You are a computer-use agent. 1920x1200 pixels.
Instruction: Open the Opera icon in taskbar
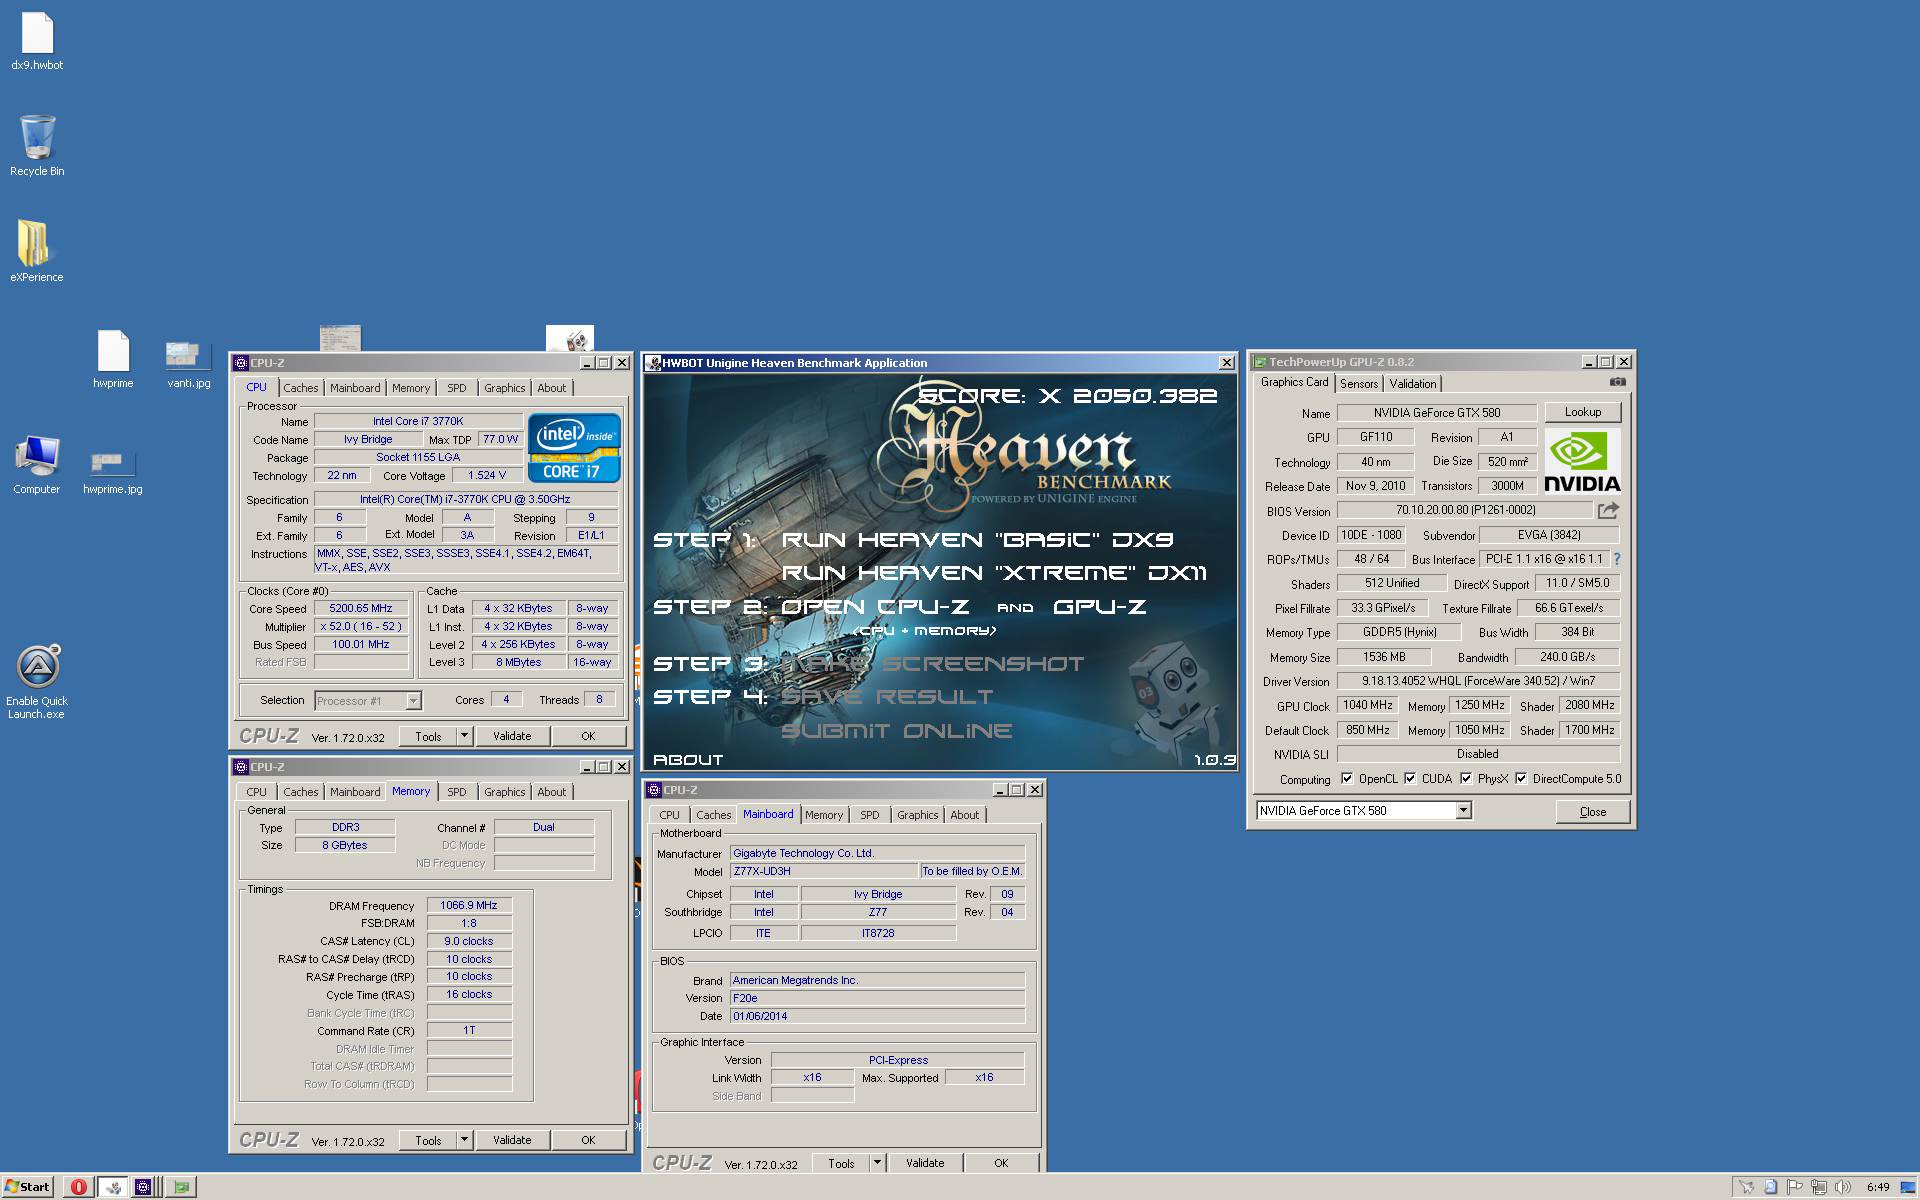pos(78,1187)
